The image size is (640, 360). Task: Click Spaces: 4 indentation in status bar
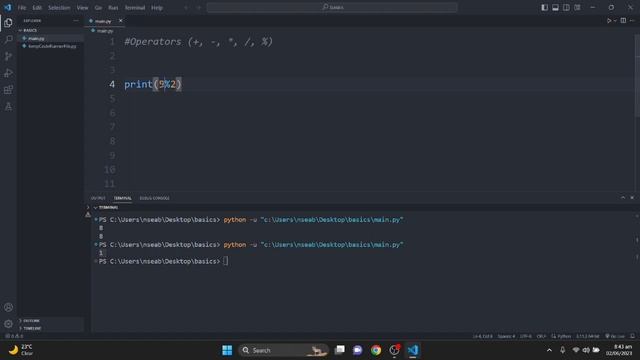click(x=506, y=336)
